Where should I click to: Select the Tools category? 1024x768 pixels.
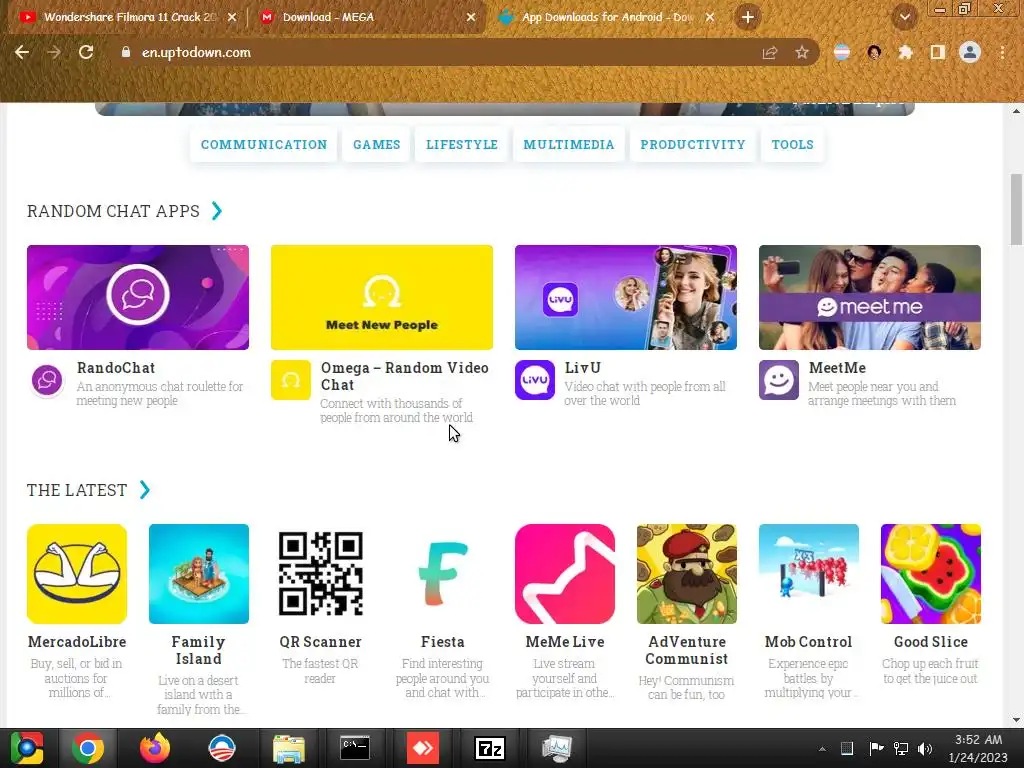[793, 144]
